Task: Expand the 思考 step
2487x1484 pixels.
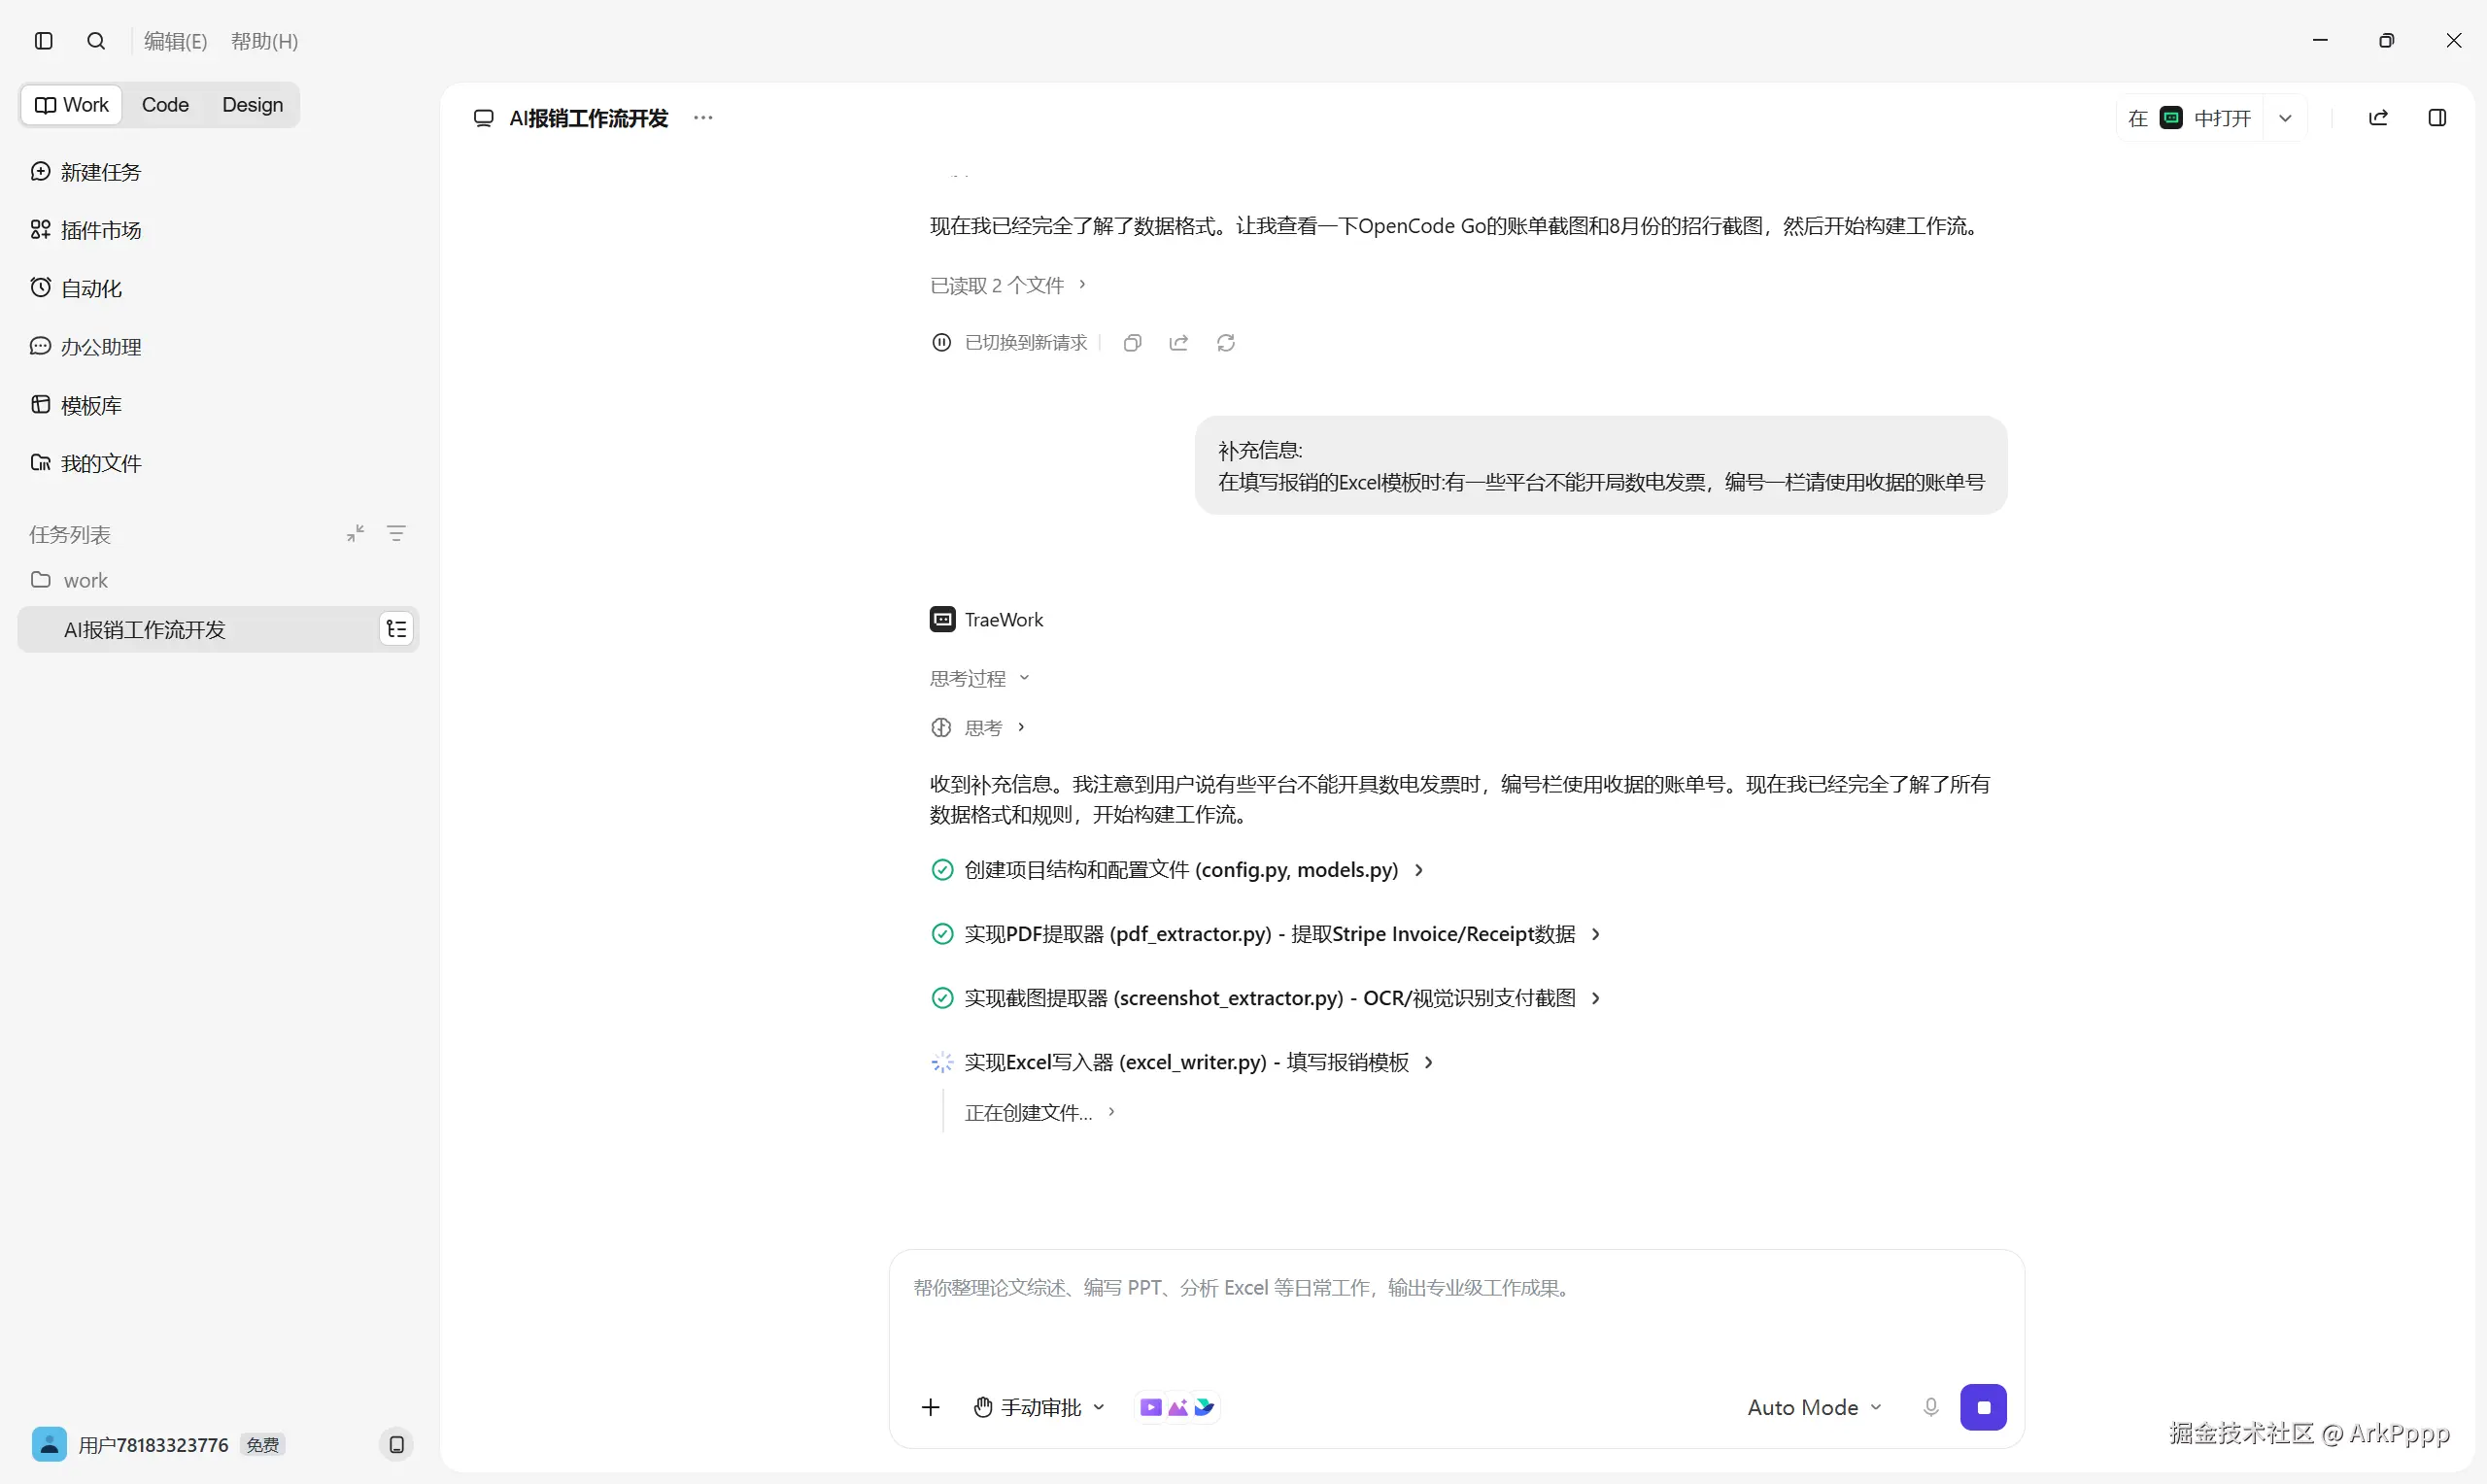Action: [979, 727]
